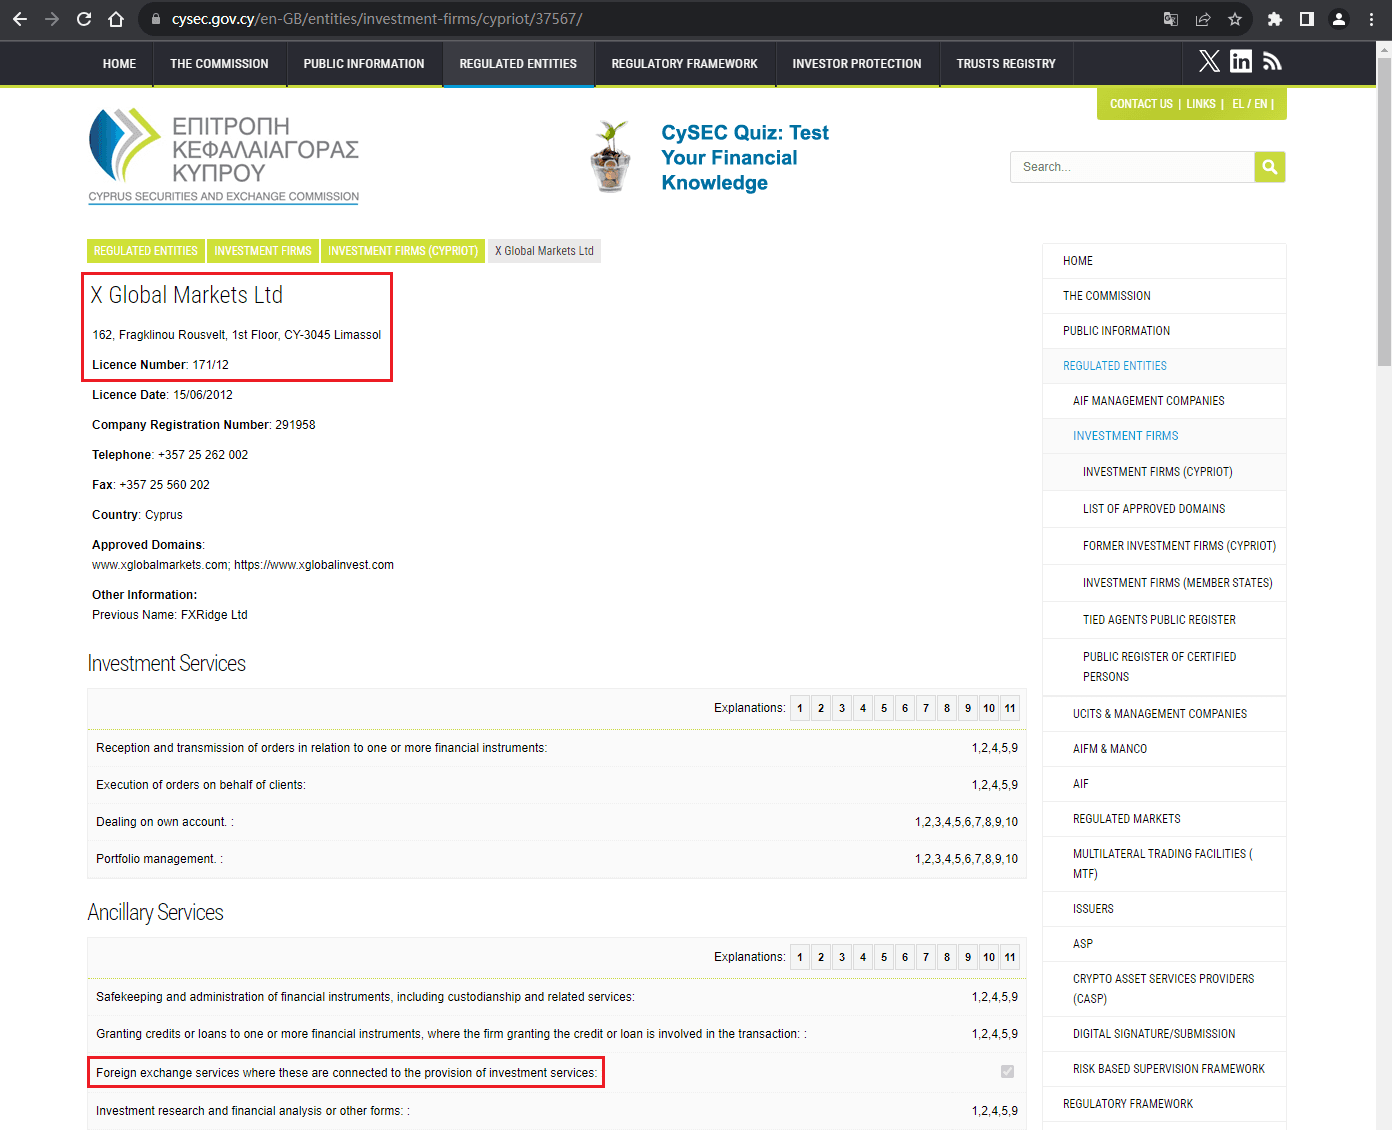1392x1130 pixels.
Task: Open TRUSTS REGISTRY top menu
Action: coord(1006,64)
